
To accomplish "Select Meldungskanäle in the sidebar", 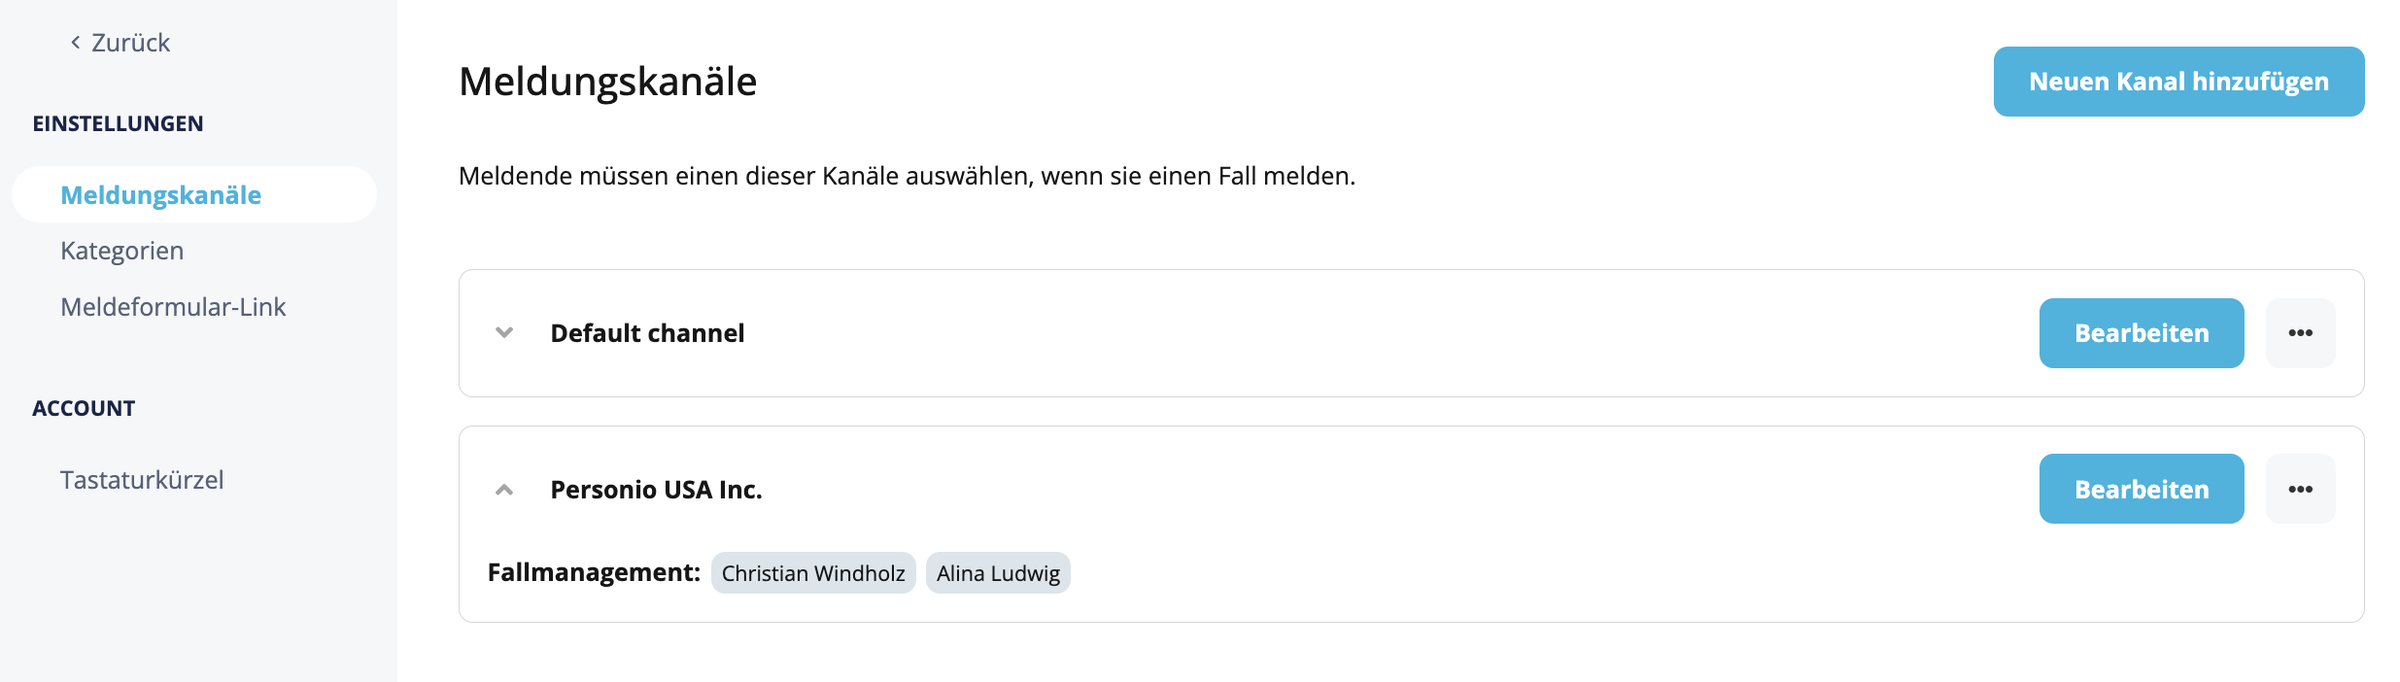I will [x=194, y=194].
